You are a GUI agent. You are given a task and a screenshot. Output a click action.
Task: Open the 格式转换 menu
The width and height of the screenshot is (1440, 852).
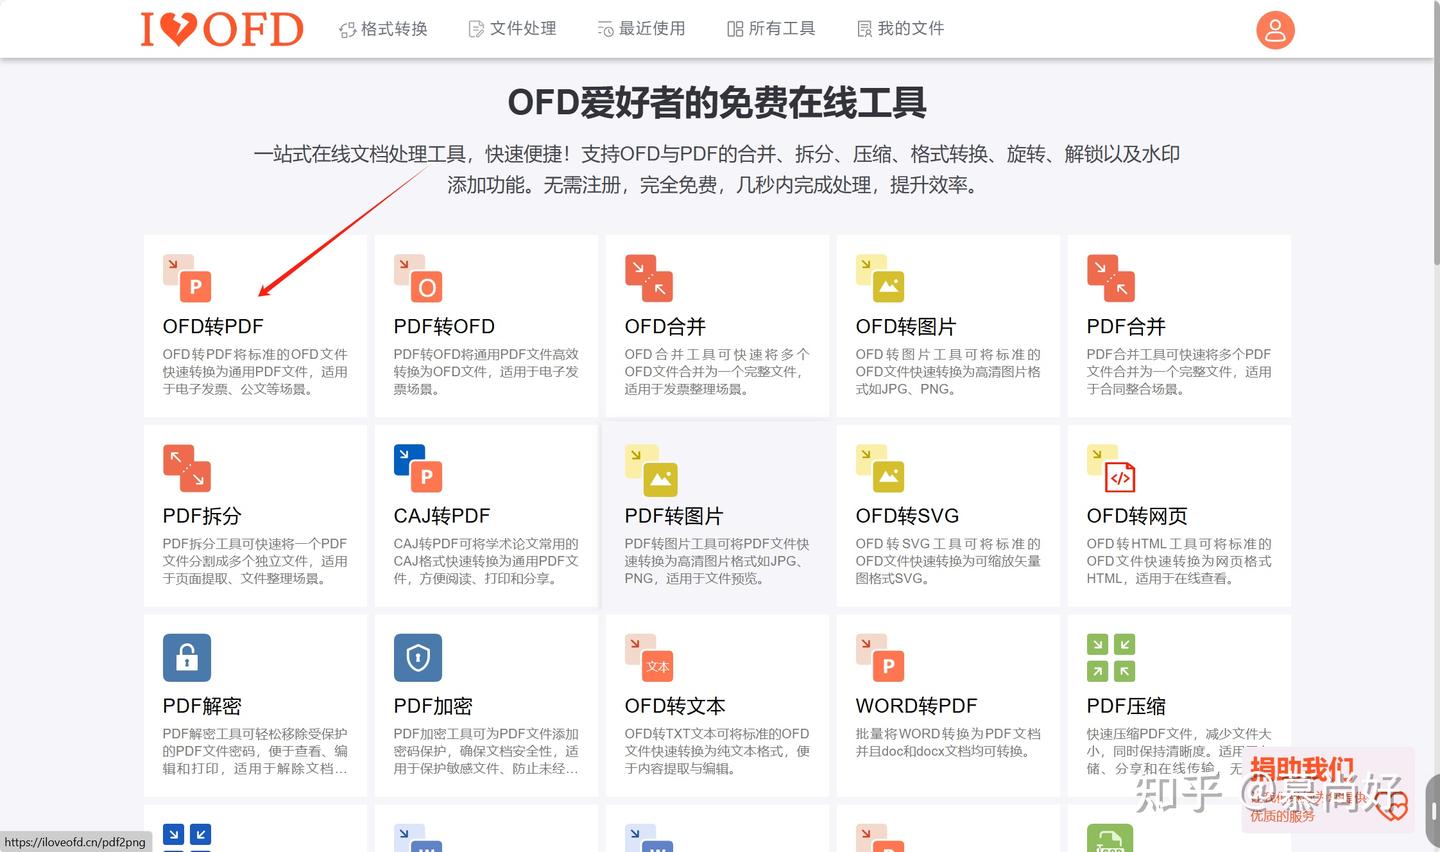[x=383, y=29]
